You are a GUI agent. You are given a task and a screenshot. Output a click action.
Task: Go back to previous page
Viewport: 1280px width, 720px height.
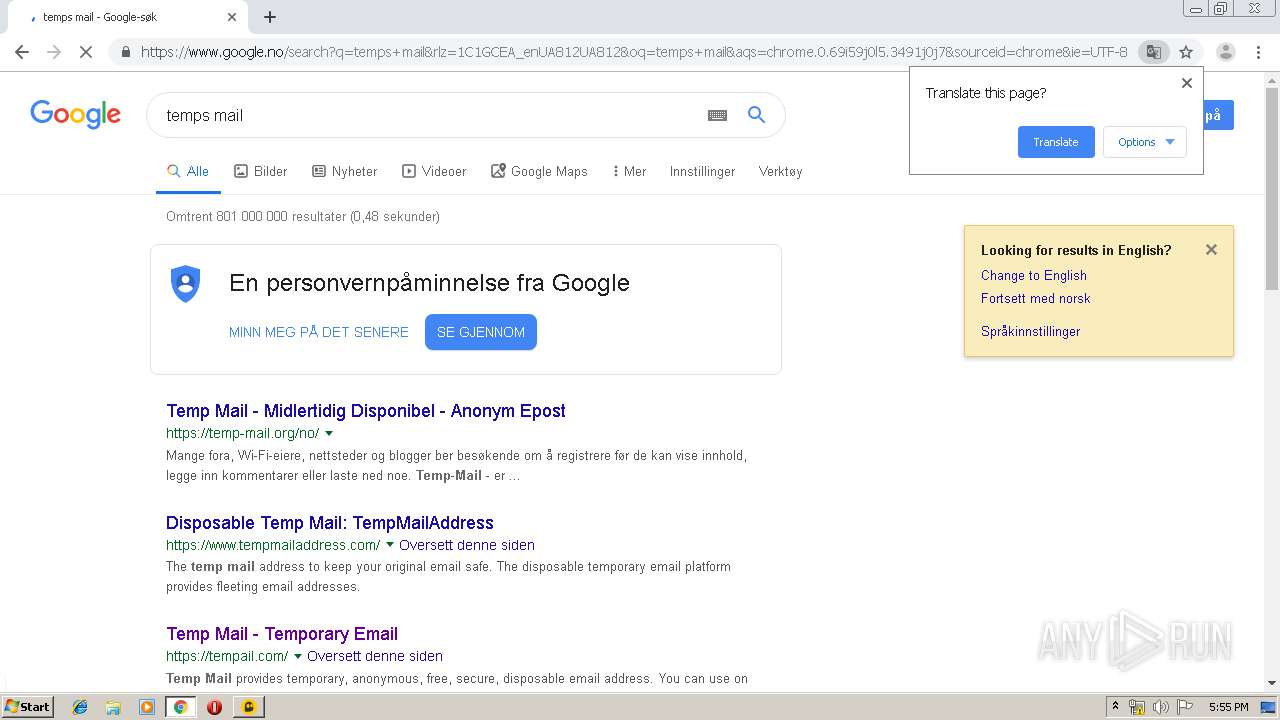point(22,52)
